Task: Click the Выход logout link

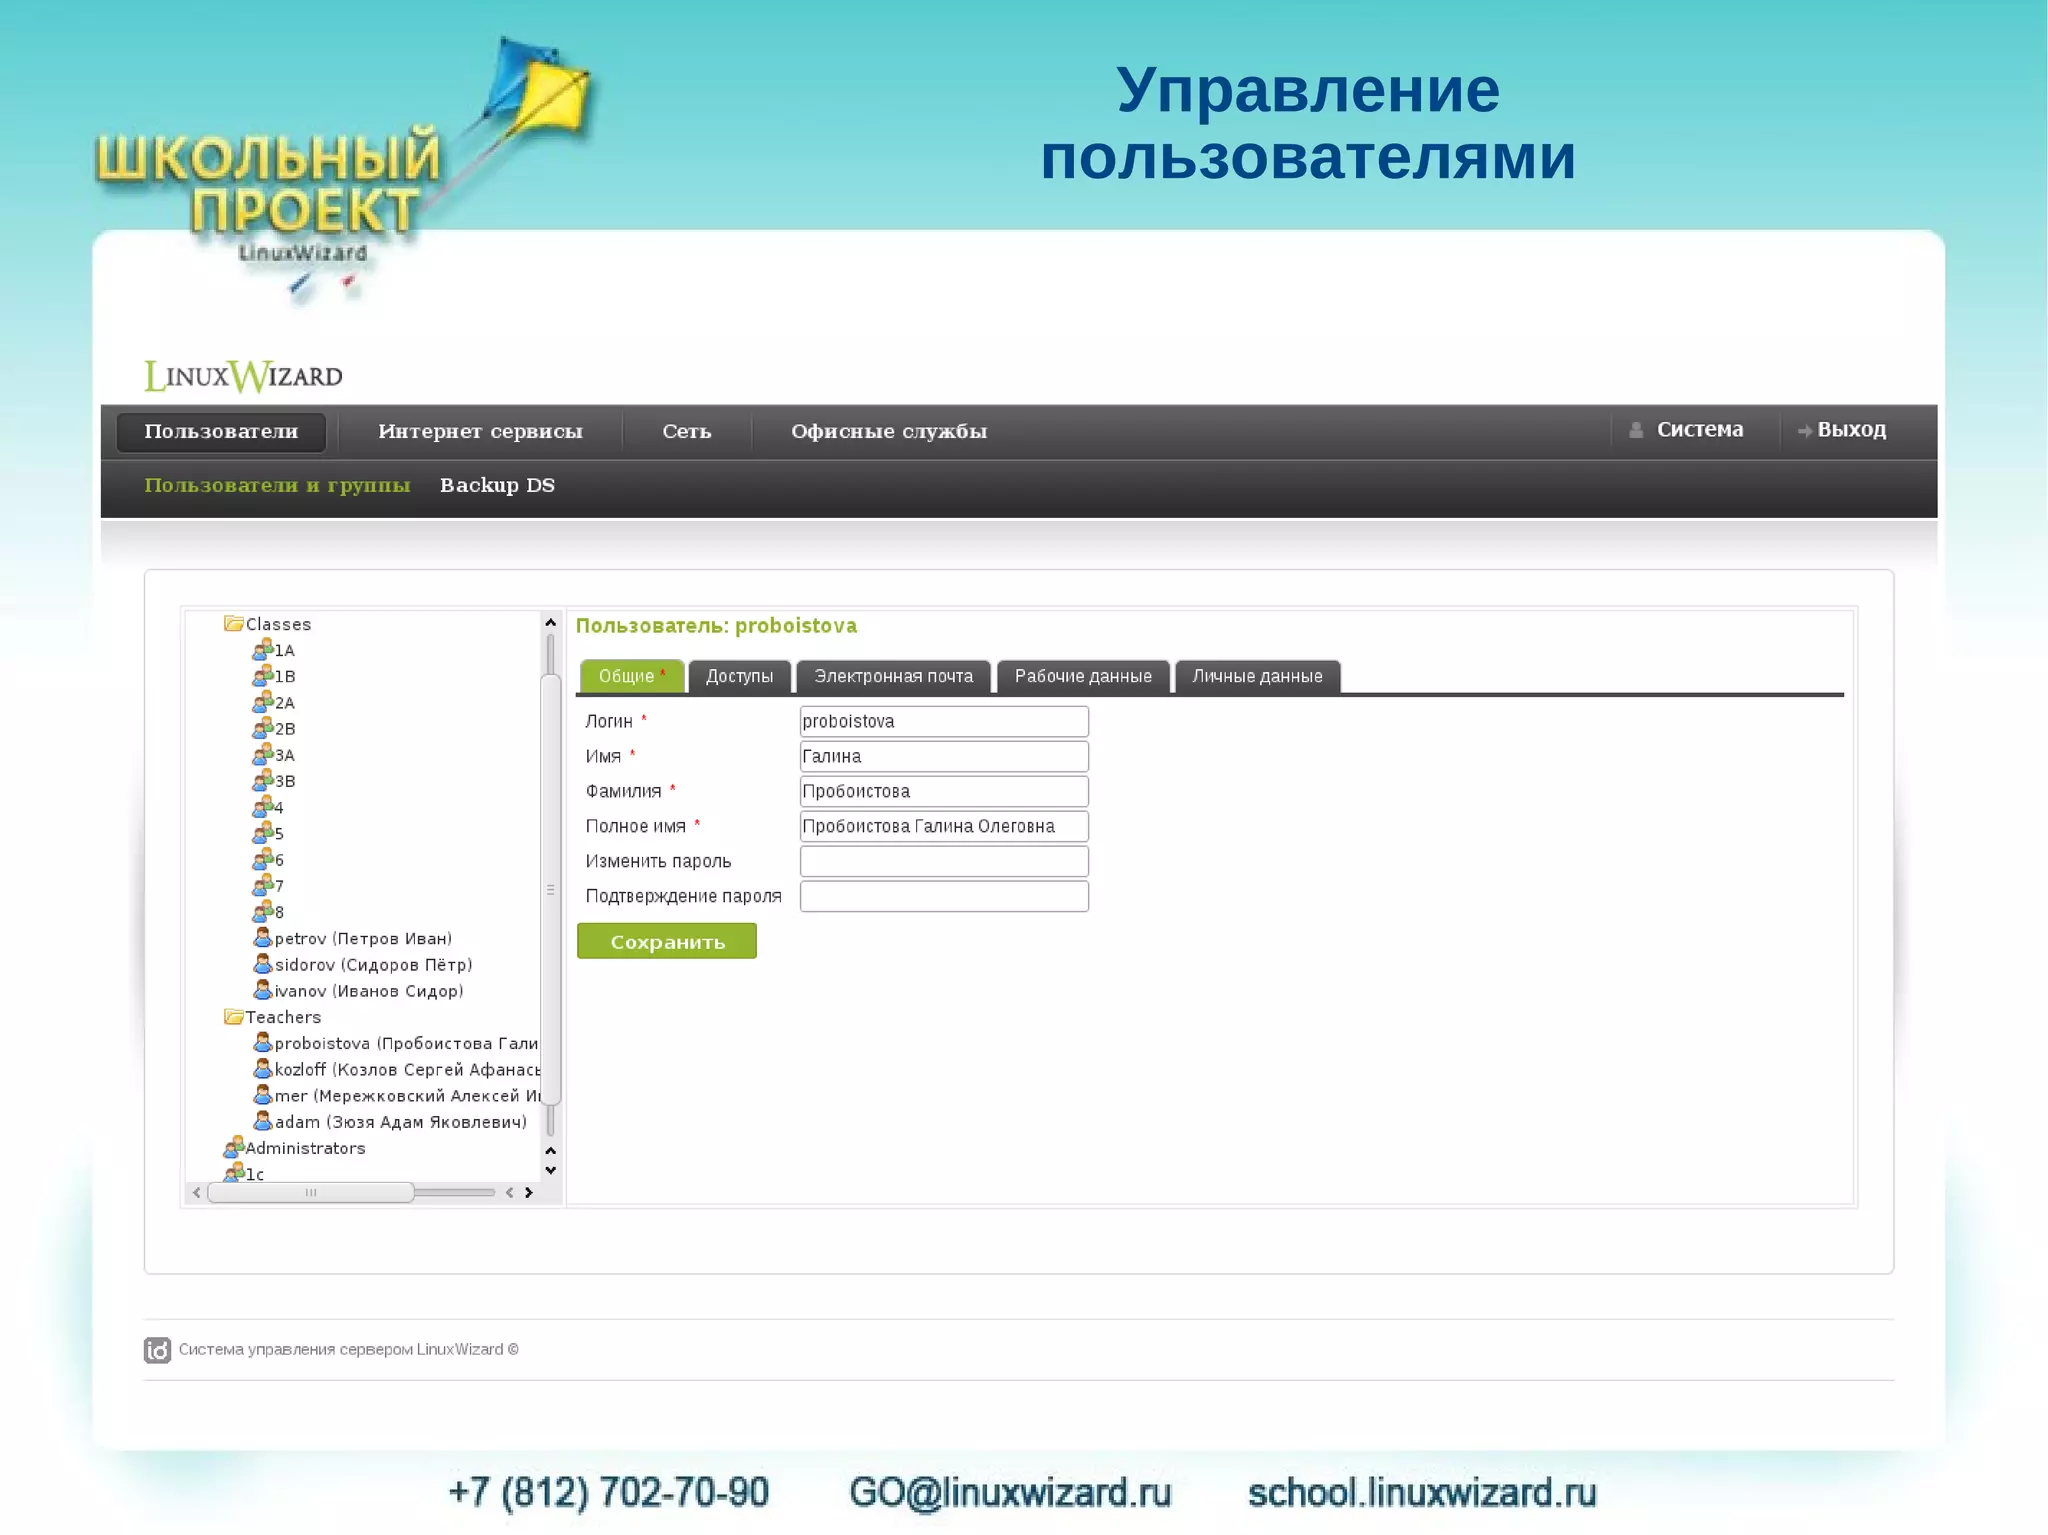Action: pos(1842,430)
